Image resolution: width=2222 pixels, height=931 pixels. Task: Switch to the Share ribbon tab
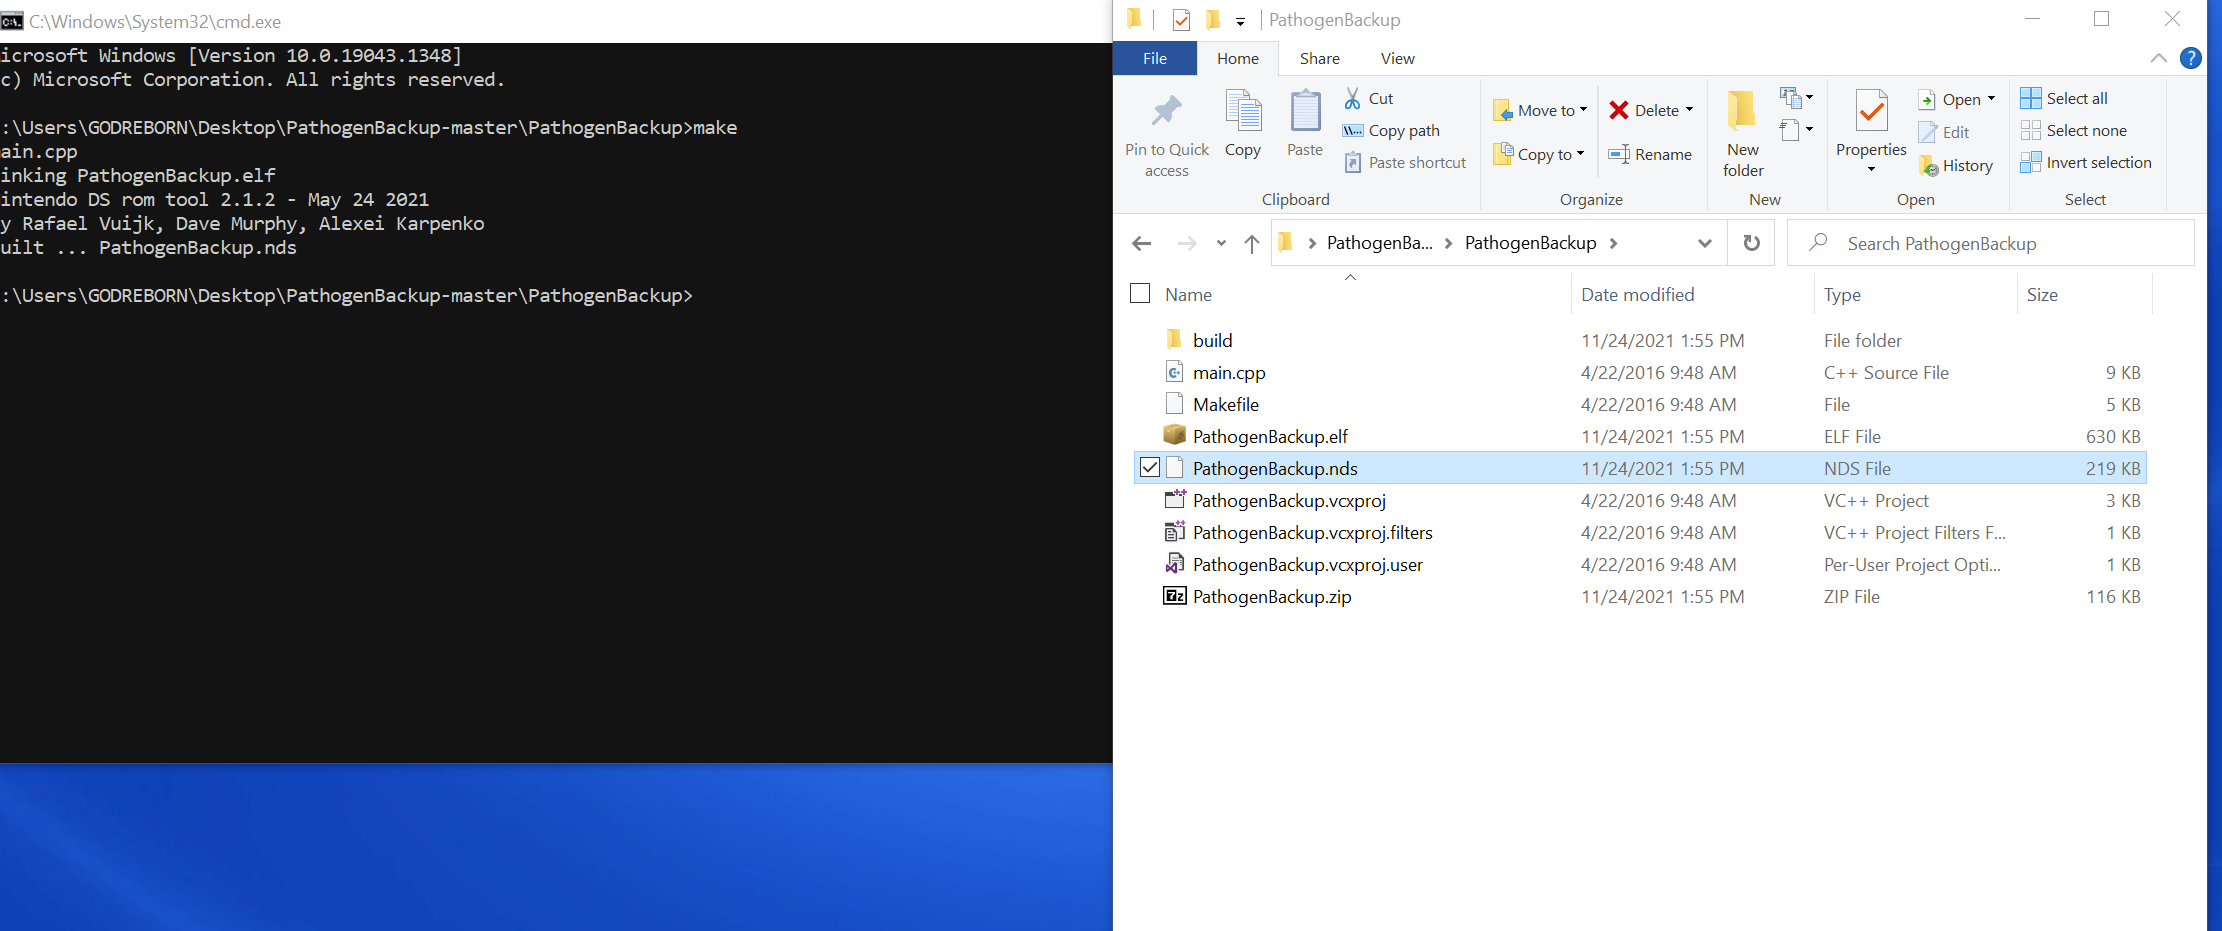[x=1320, y=58]
